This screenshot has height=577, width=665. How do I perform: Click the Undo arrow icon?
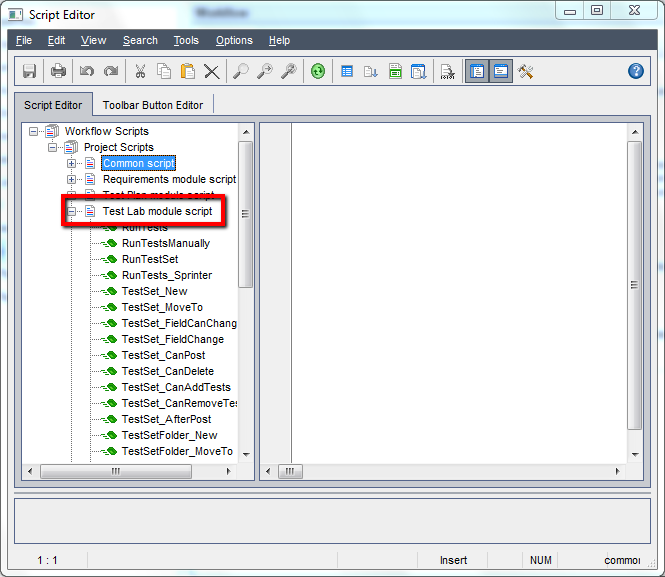(x=87, y=71)
